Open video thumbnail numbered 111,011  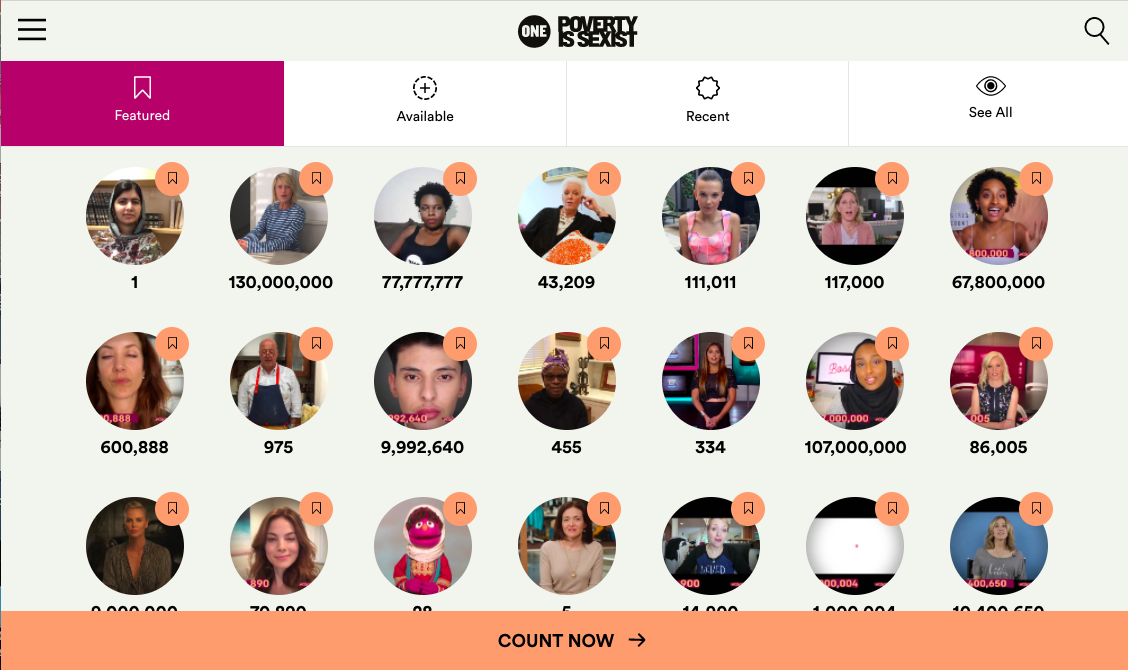(x=711, y=216)
